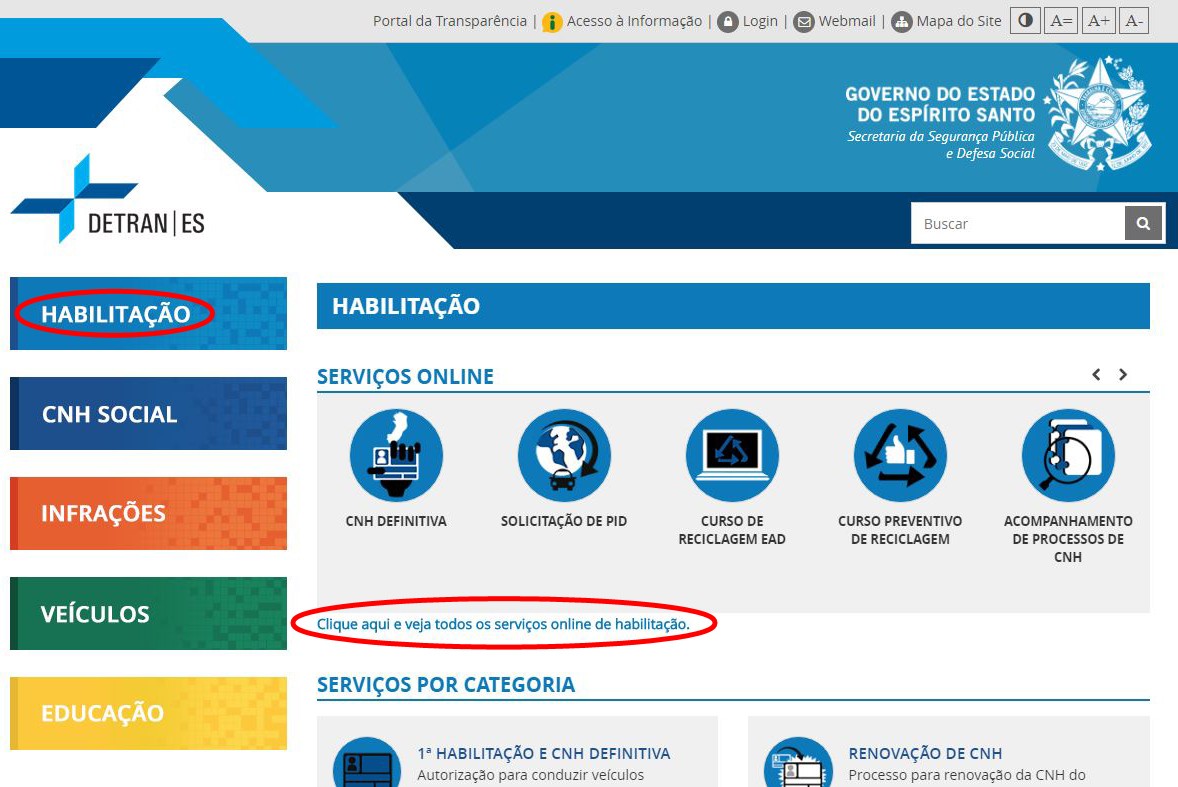Reset font size with A= button
This screenshot has height=787, width=1178.
1062,20
